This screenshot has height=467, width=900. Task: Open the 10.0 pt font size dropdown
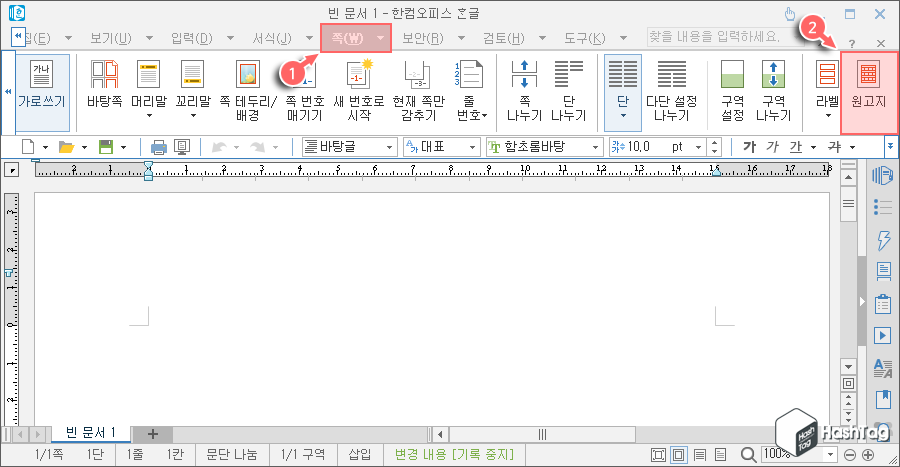click(699, 147)
